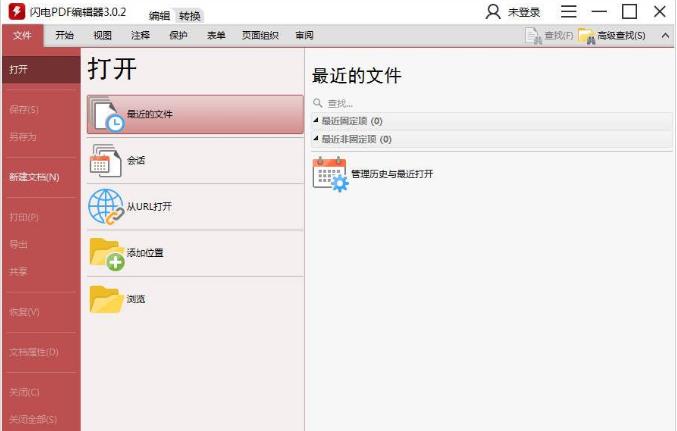Switch to the 开始 tab
Screen dimensions: 677x431
point(64,35)
